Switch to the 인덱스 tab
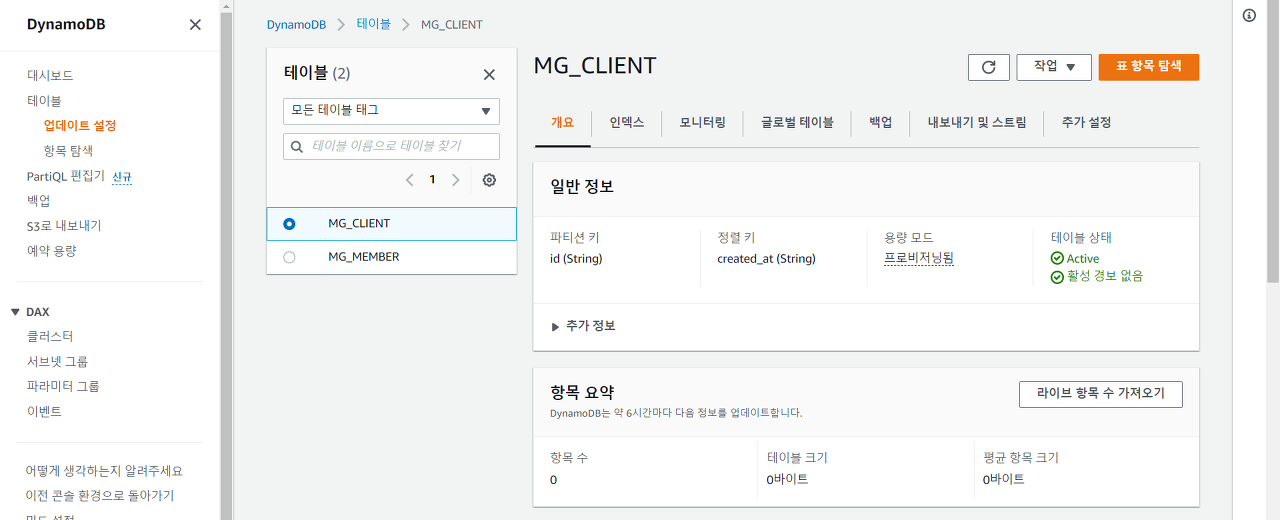The height and width of the screenshot is (520, 1280). click(x=627, y=122)
